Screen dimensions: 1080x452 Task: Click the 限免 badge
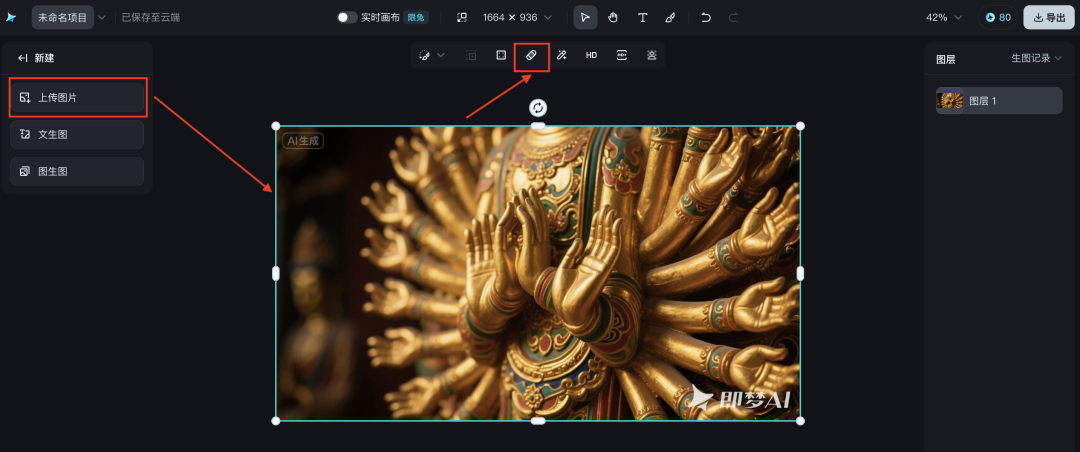tap(416, 17)
